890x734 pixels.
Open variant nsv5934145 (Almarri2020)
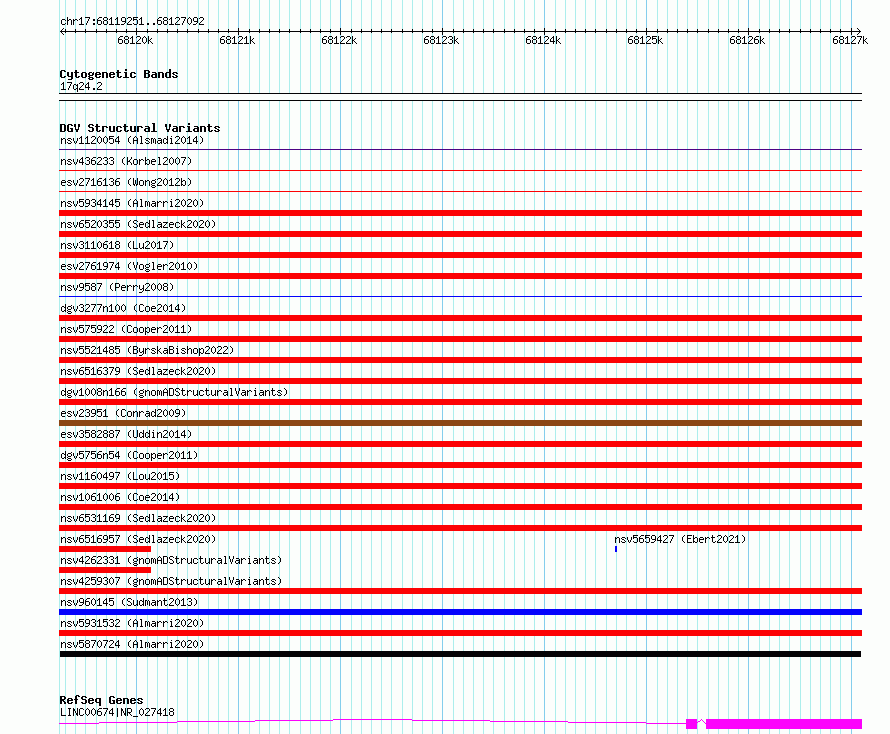point(132,203)
